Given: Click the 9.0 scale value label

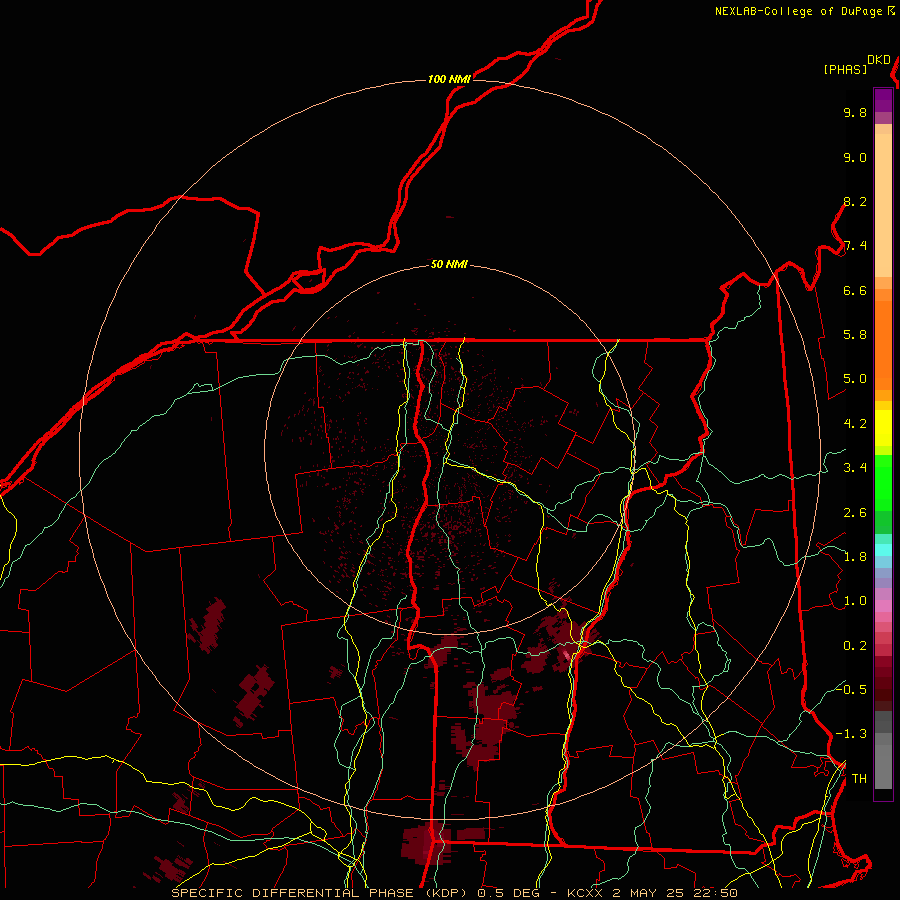Looking at the screenshot, I should (x=855, y=158).
